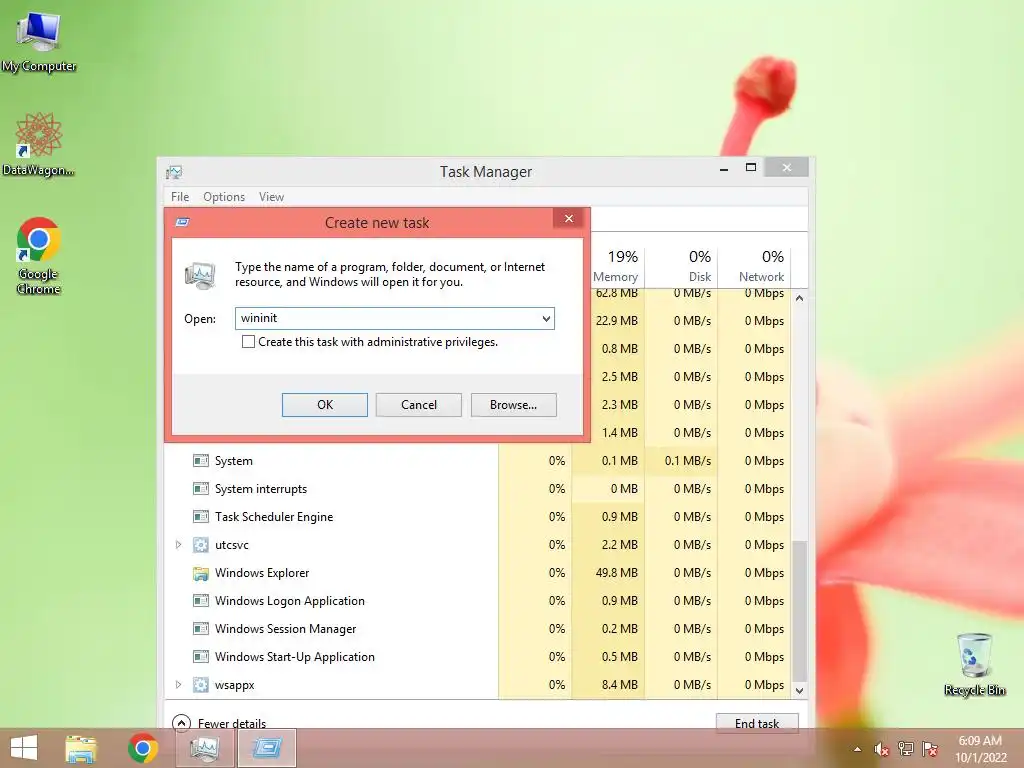Open the File menu
The width and height of the screenshot is (1024, 768).
coord(180,197)
